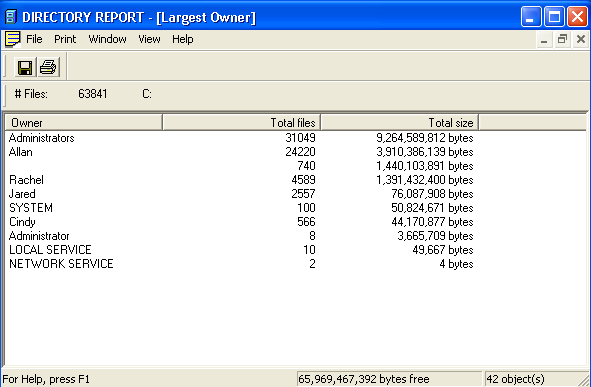
Task: Click the 24220 total files value
Action: 300,152
